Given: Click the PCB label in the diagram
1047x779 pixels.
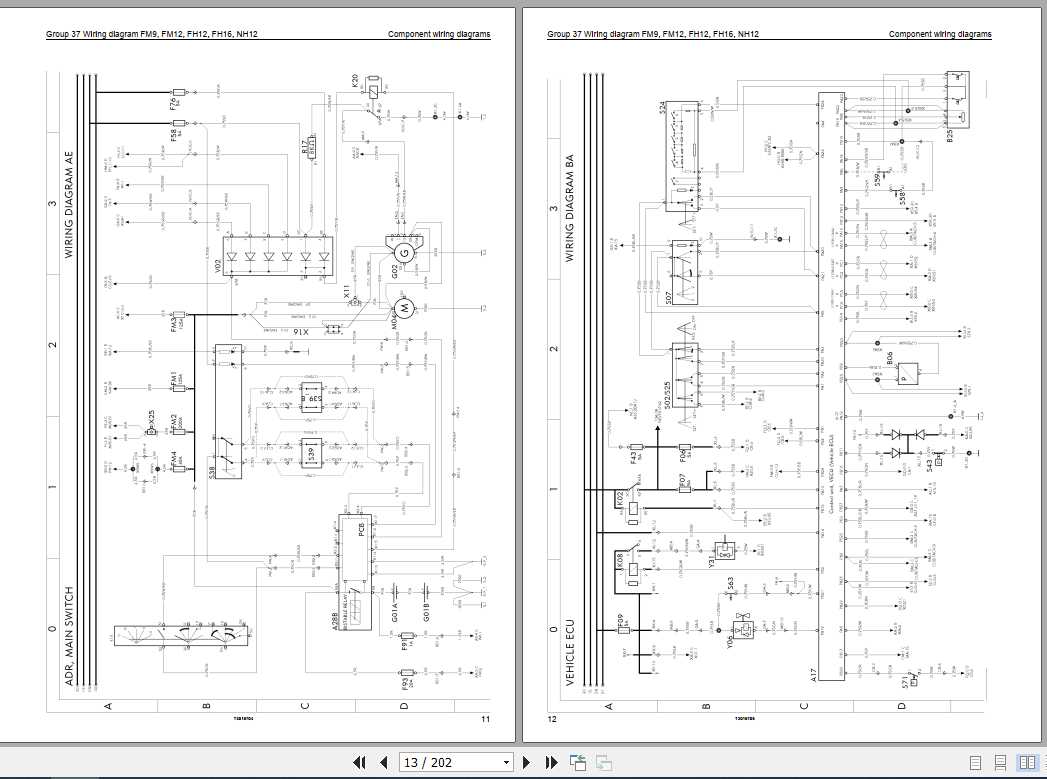Looking at the screenshot, I should 363,531.
